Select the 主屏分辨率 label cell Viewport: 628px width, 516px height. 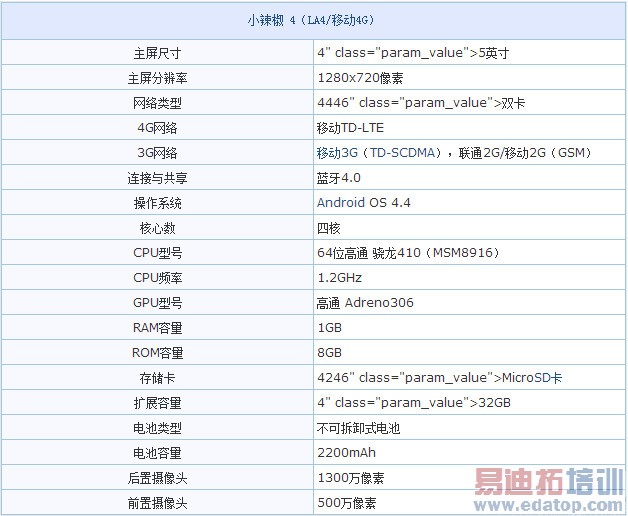pyautogui.click(x=157, y=78)
